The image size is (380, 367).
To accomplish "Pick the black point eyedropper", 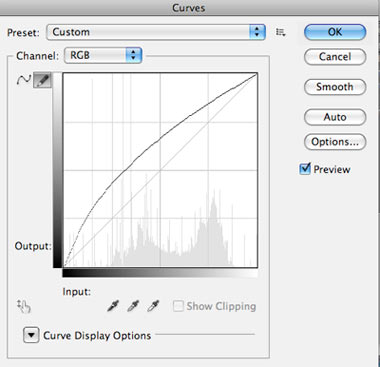I will (x=113, y=306).
